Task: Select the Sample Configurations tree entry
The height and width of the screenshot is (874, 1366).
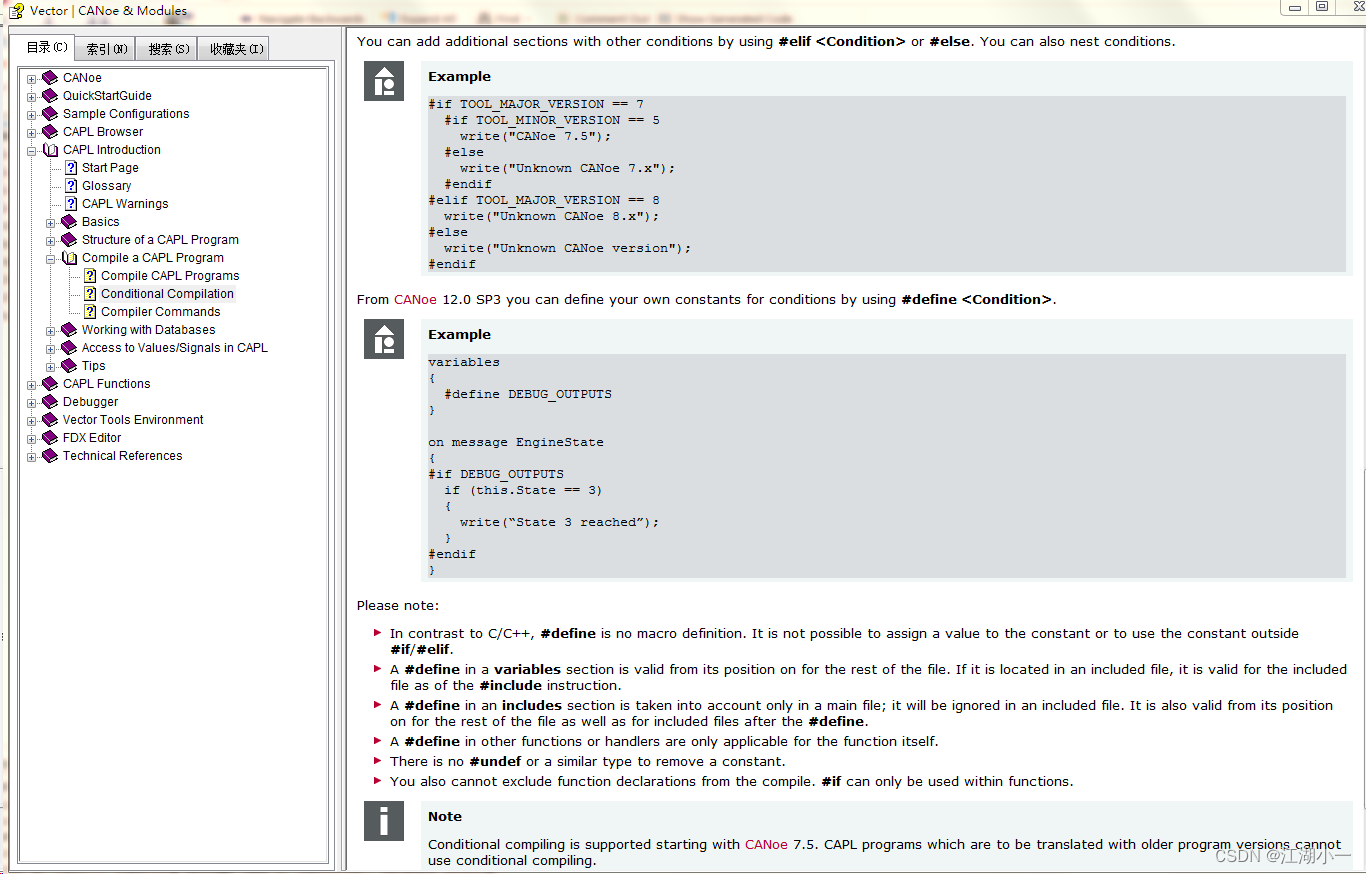Action: (x=126, y=114)
